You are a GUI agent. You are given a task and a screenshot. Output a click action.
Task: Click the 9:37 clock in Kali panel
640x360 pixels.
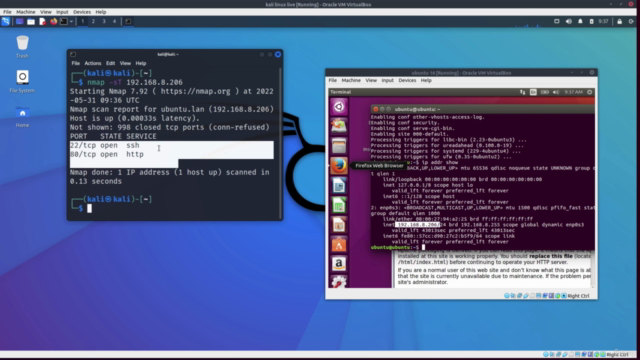coord(603,21)
